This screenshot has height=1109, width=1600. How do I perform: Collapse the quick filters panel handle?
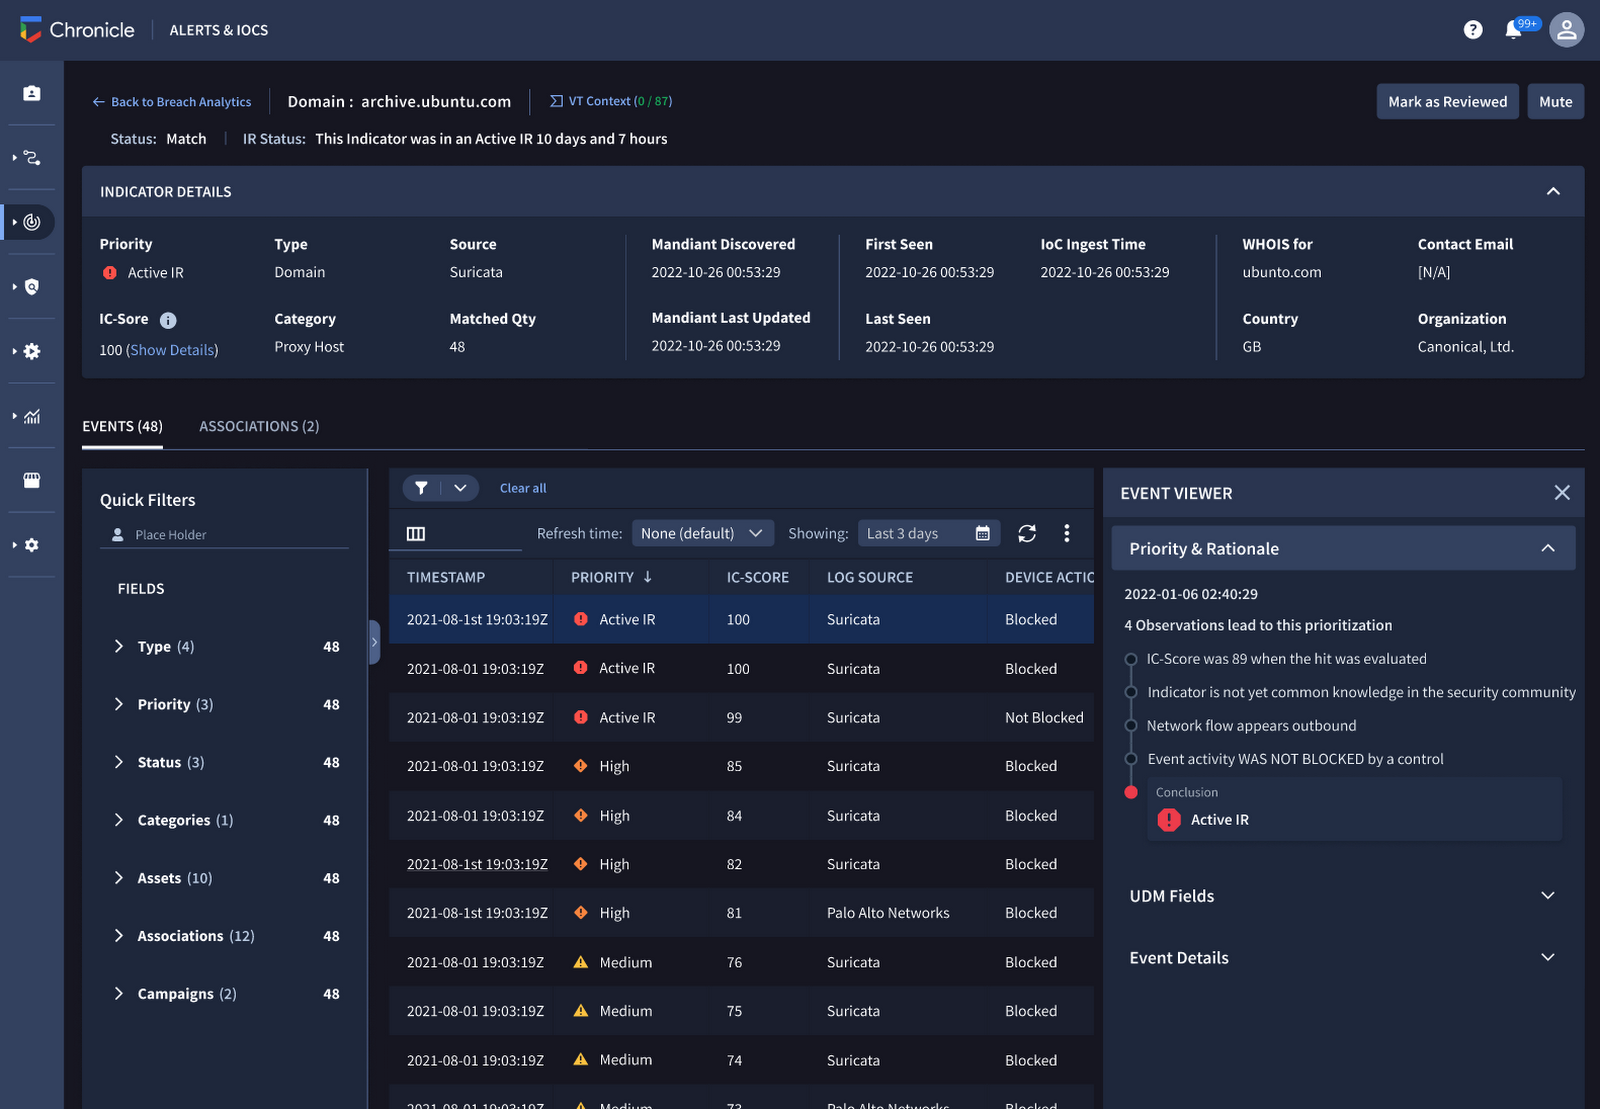tap(374, 642)
